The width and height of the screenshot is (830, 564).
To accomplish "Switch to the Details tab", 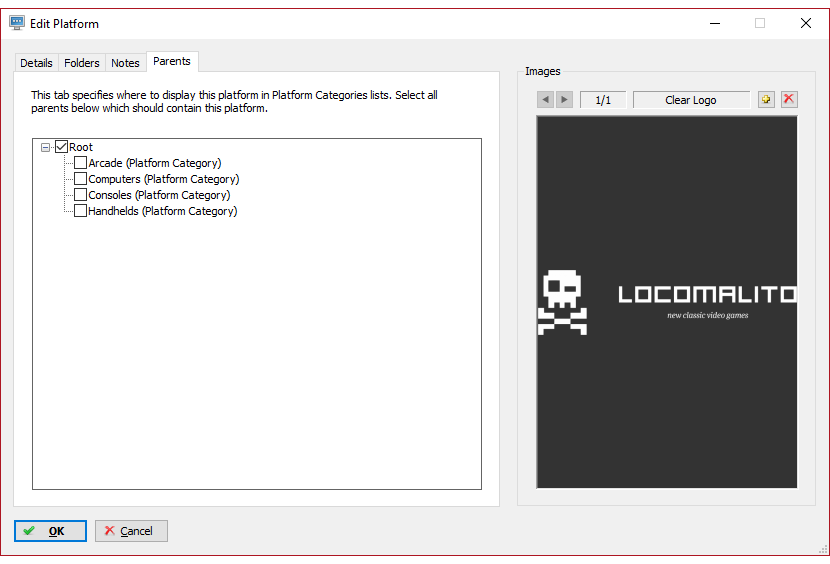I will (x=36, y=63).
